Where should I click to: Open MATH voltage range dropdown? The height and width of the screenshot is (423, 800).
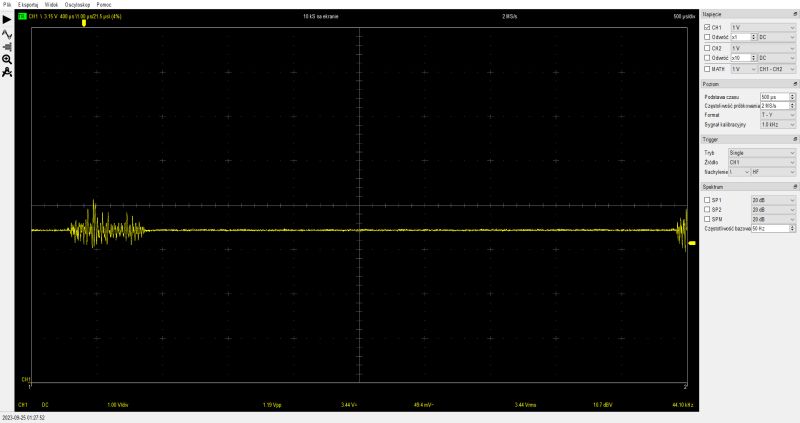click(x=743, y=69)
